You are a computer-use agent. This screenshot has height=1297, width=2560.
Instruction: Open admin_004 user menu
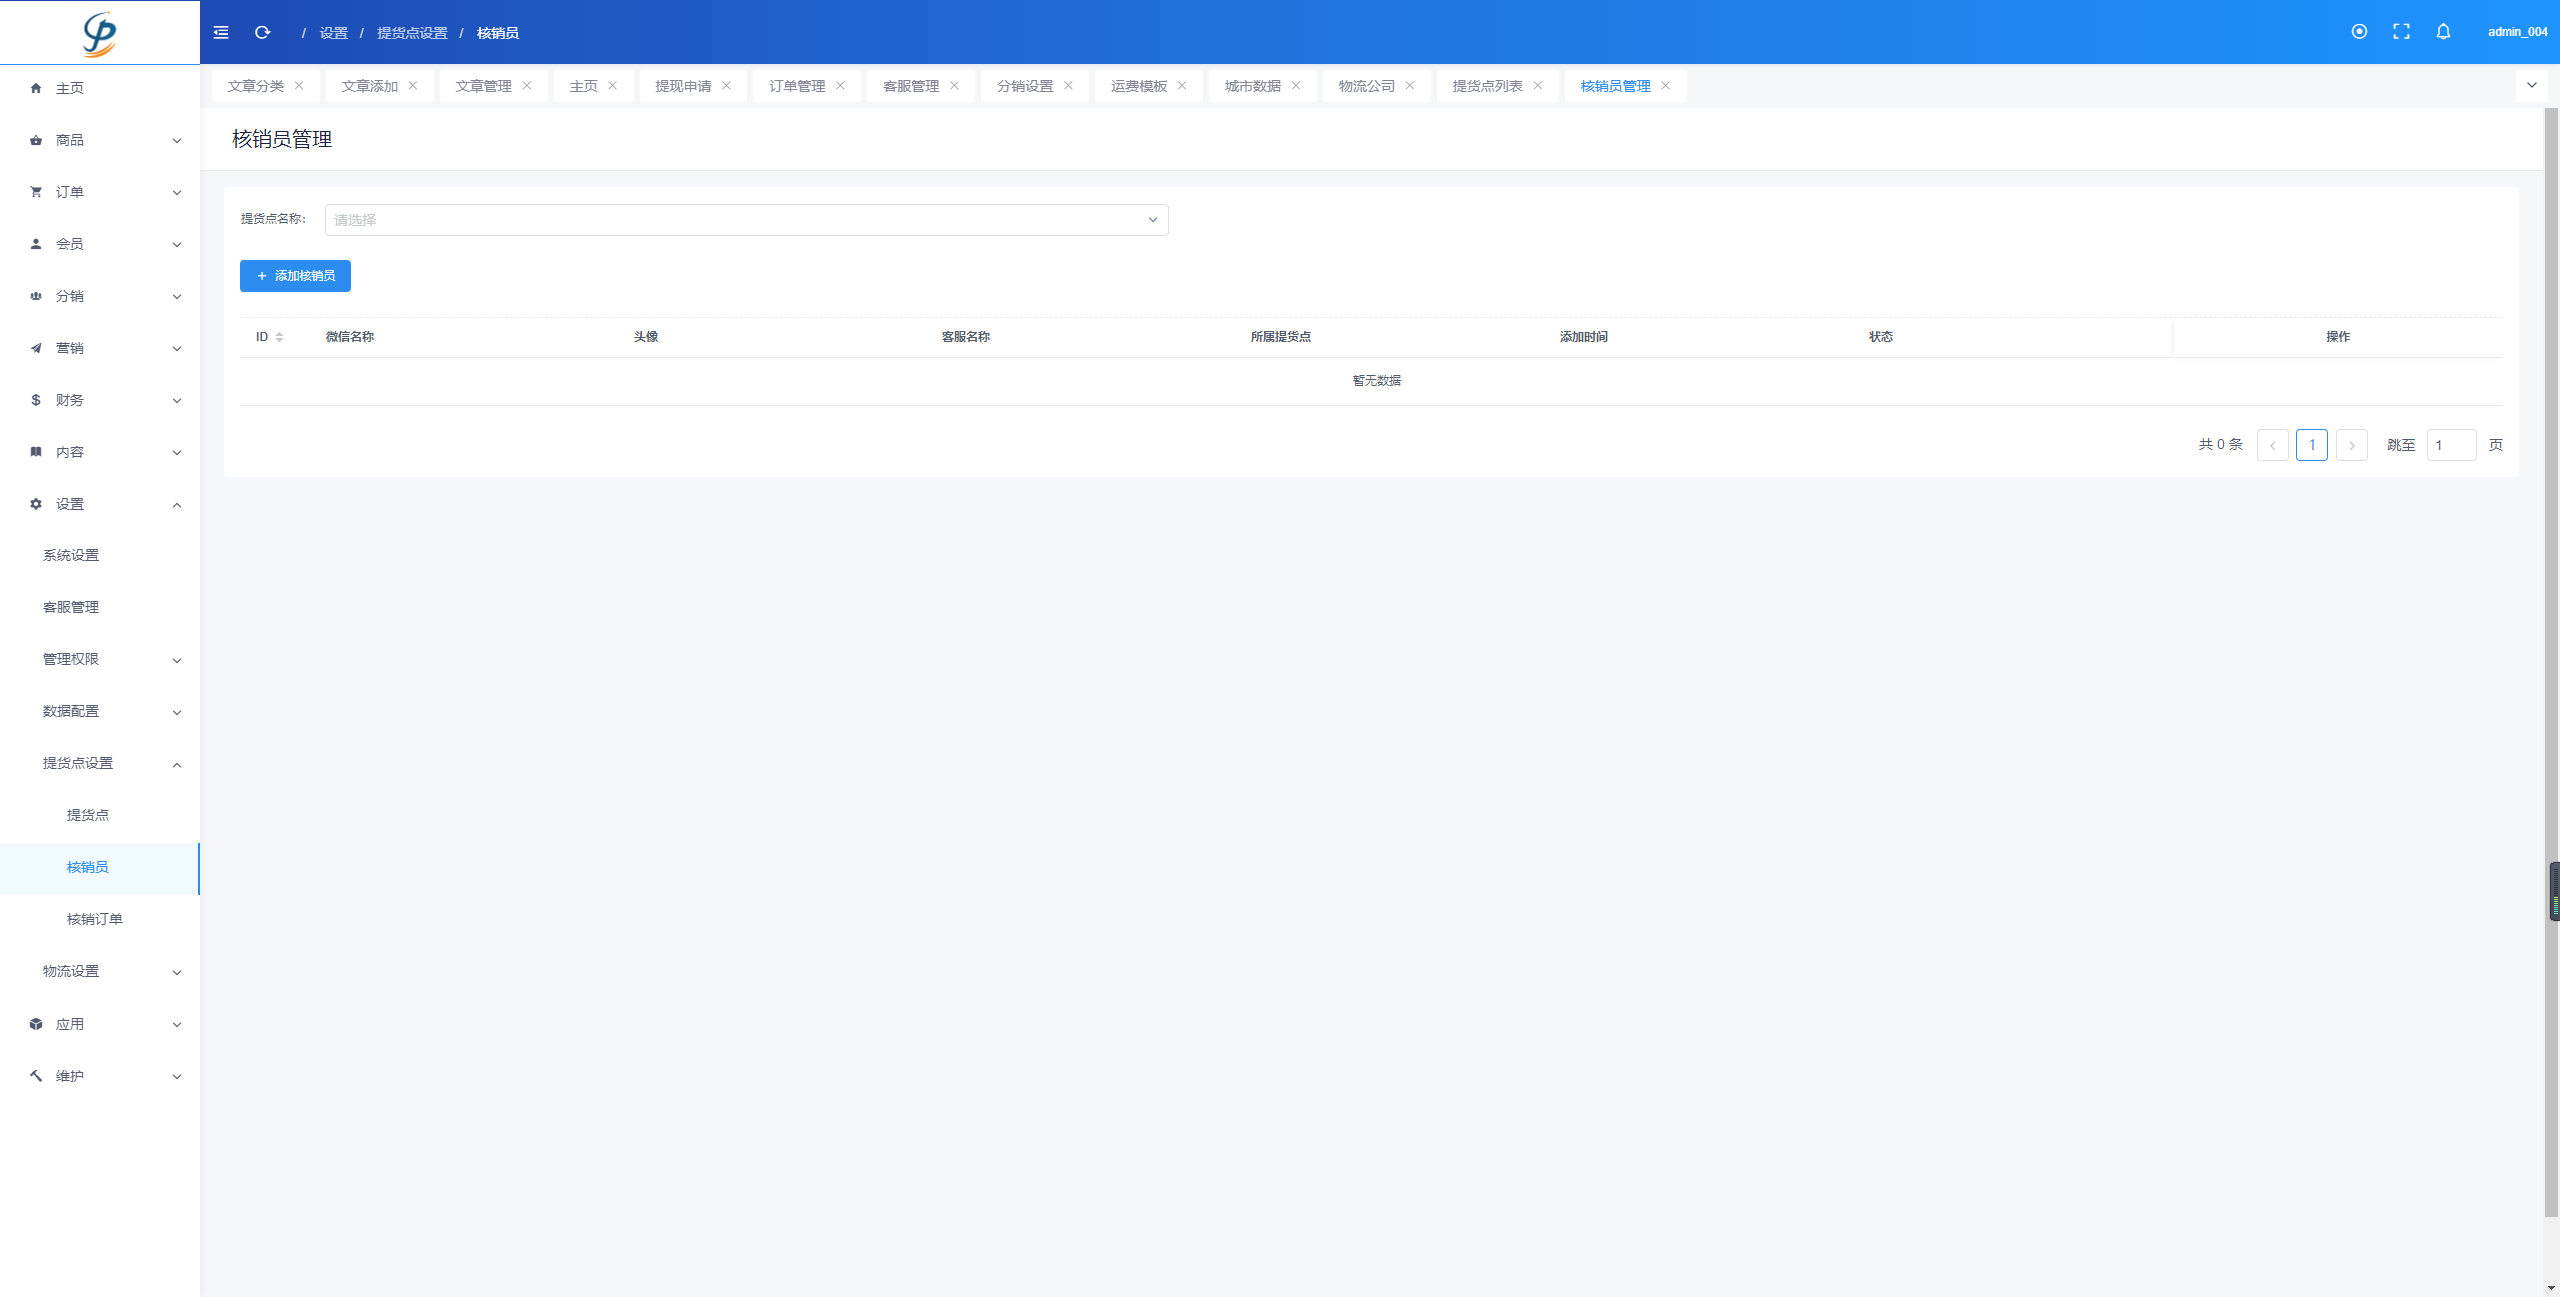(2518, 32)
